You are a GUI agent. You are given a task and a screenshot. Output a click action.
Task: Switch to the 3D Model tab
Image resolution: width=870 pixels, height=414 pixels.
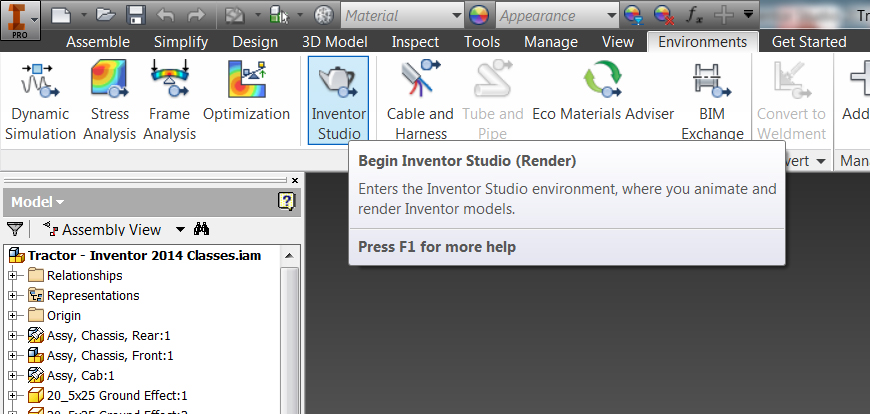[334, 42]
